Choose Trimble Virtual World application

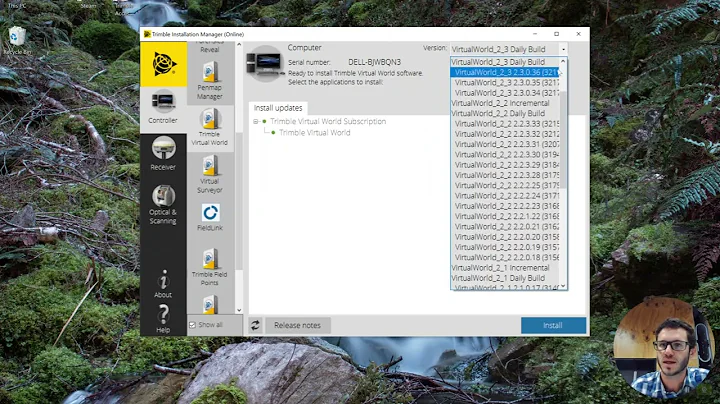210,127
